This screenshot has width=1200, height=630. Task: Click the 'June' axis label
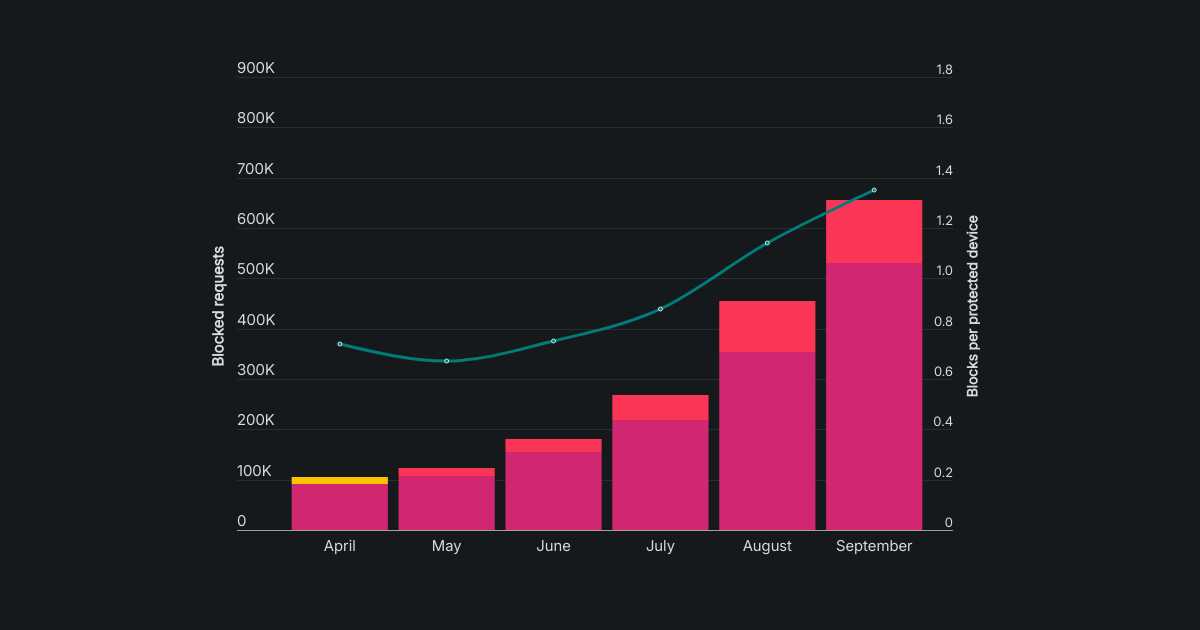click(x=554, y=546)
